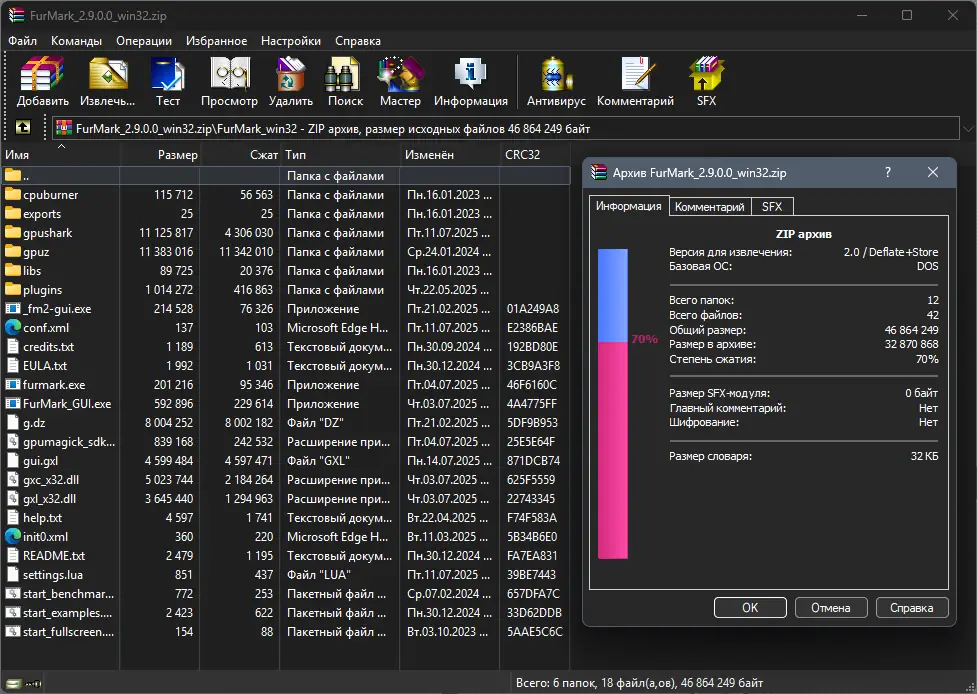The height and width of the screenshot is (694, 977).
Task: Click the 70% compression ratio bar
Action: pos(612,404)
